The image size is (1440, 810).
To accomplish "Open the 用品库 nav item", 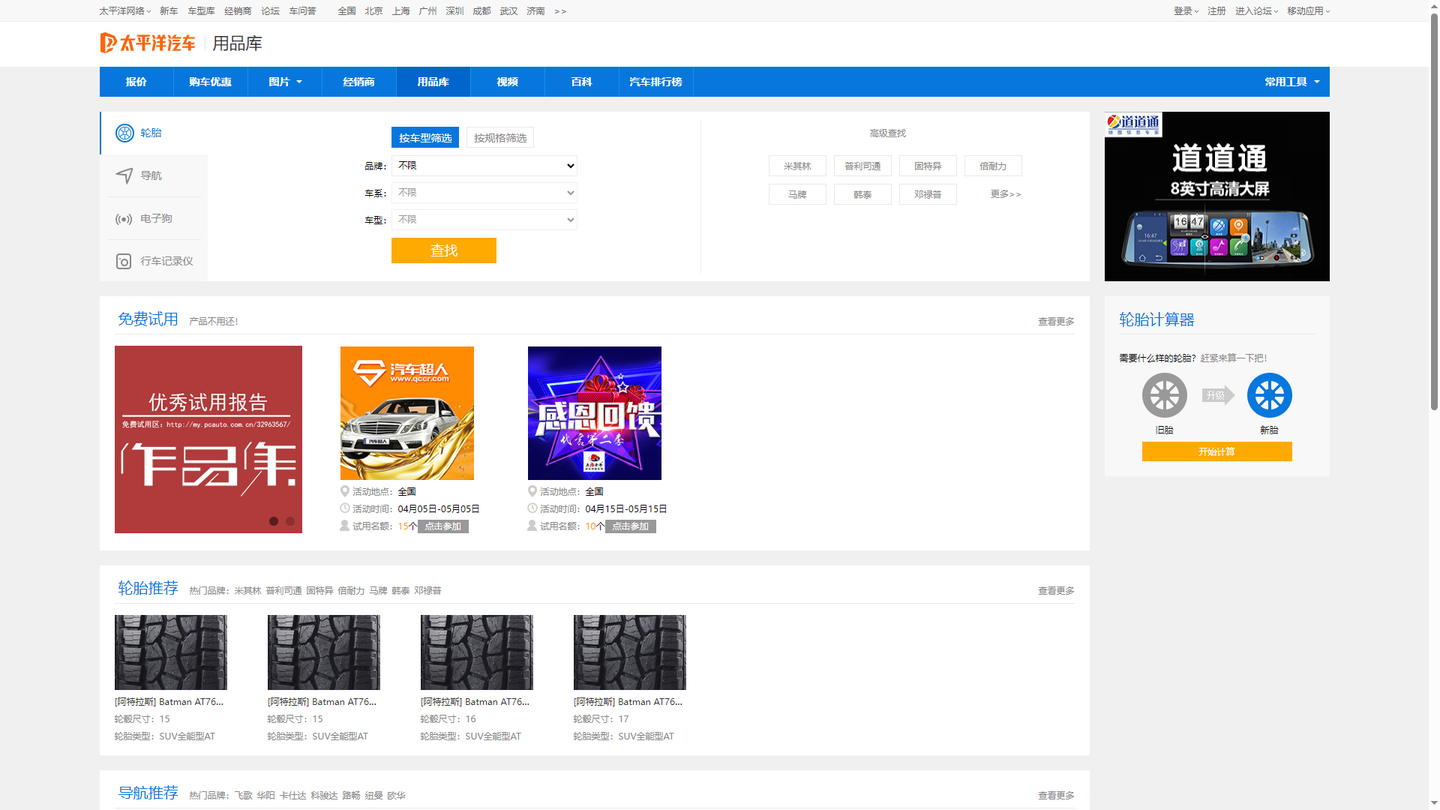I will (x=433, y=82).
